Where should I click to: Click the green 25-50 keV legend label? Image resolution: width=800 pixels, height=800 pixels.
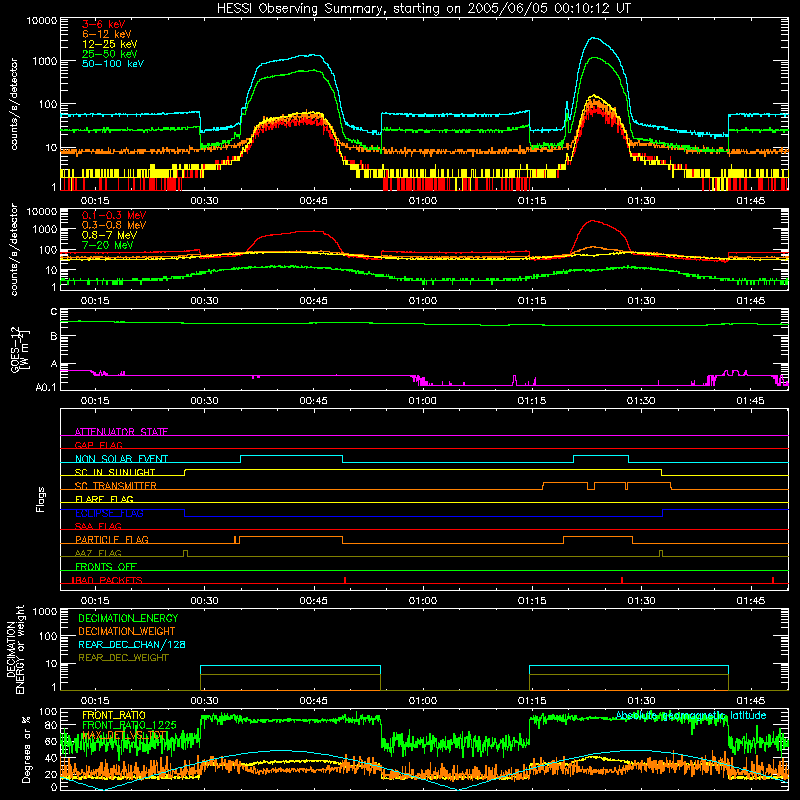[109, 54]
